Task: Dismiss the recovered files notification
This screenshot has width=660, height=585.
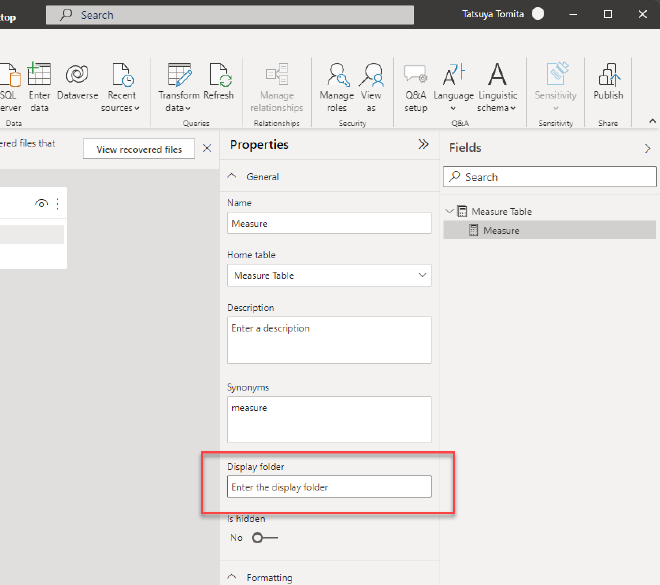Action: click(207, 148)
